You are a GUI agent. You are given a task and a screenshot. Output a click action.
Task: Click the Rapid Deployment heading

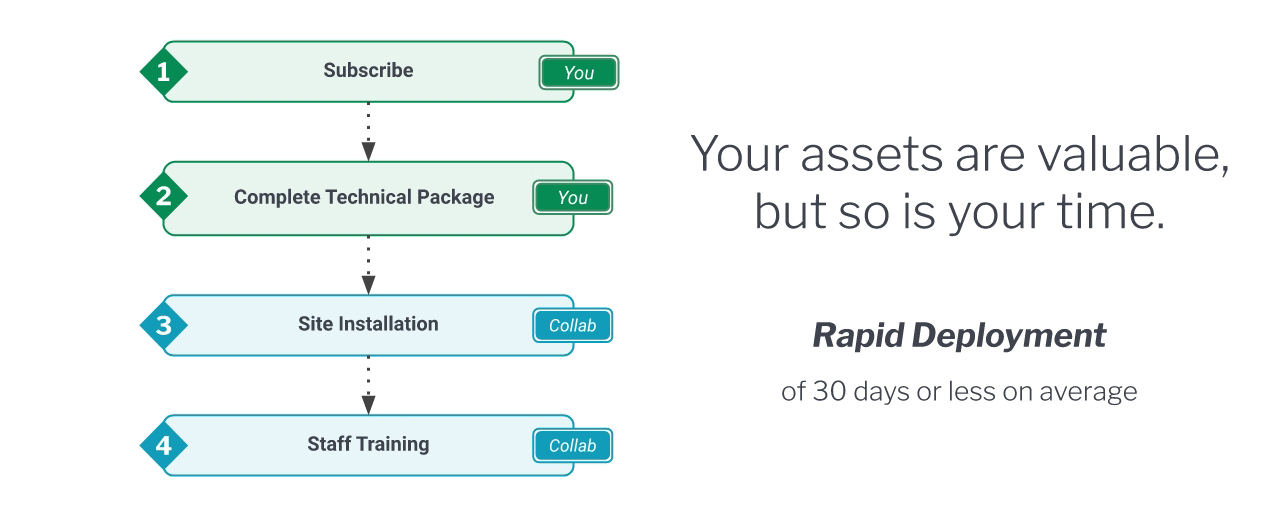click(x=960, y=336)
